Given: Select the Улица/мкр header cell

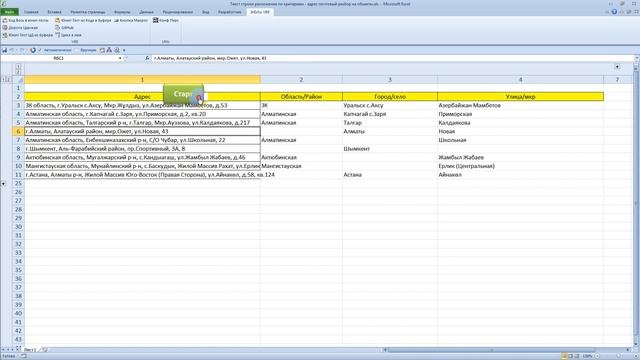Looking at the screenshot, I should coord(520,97).
